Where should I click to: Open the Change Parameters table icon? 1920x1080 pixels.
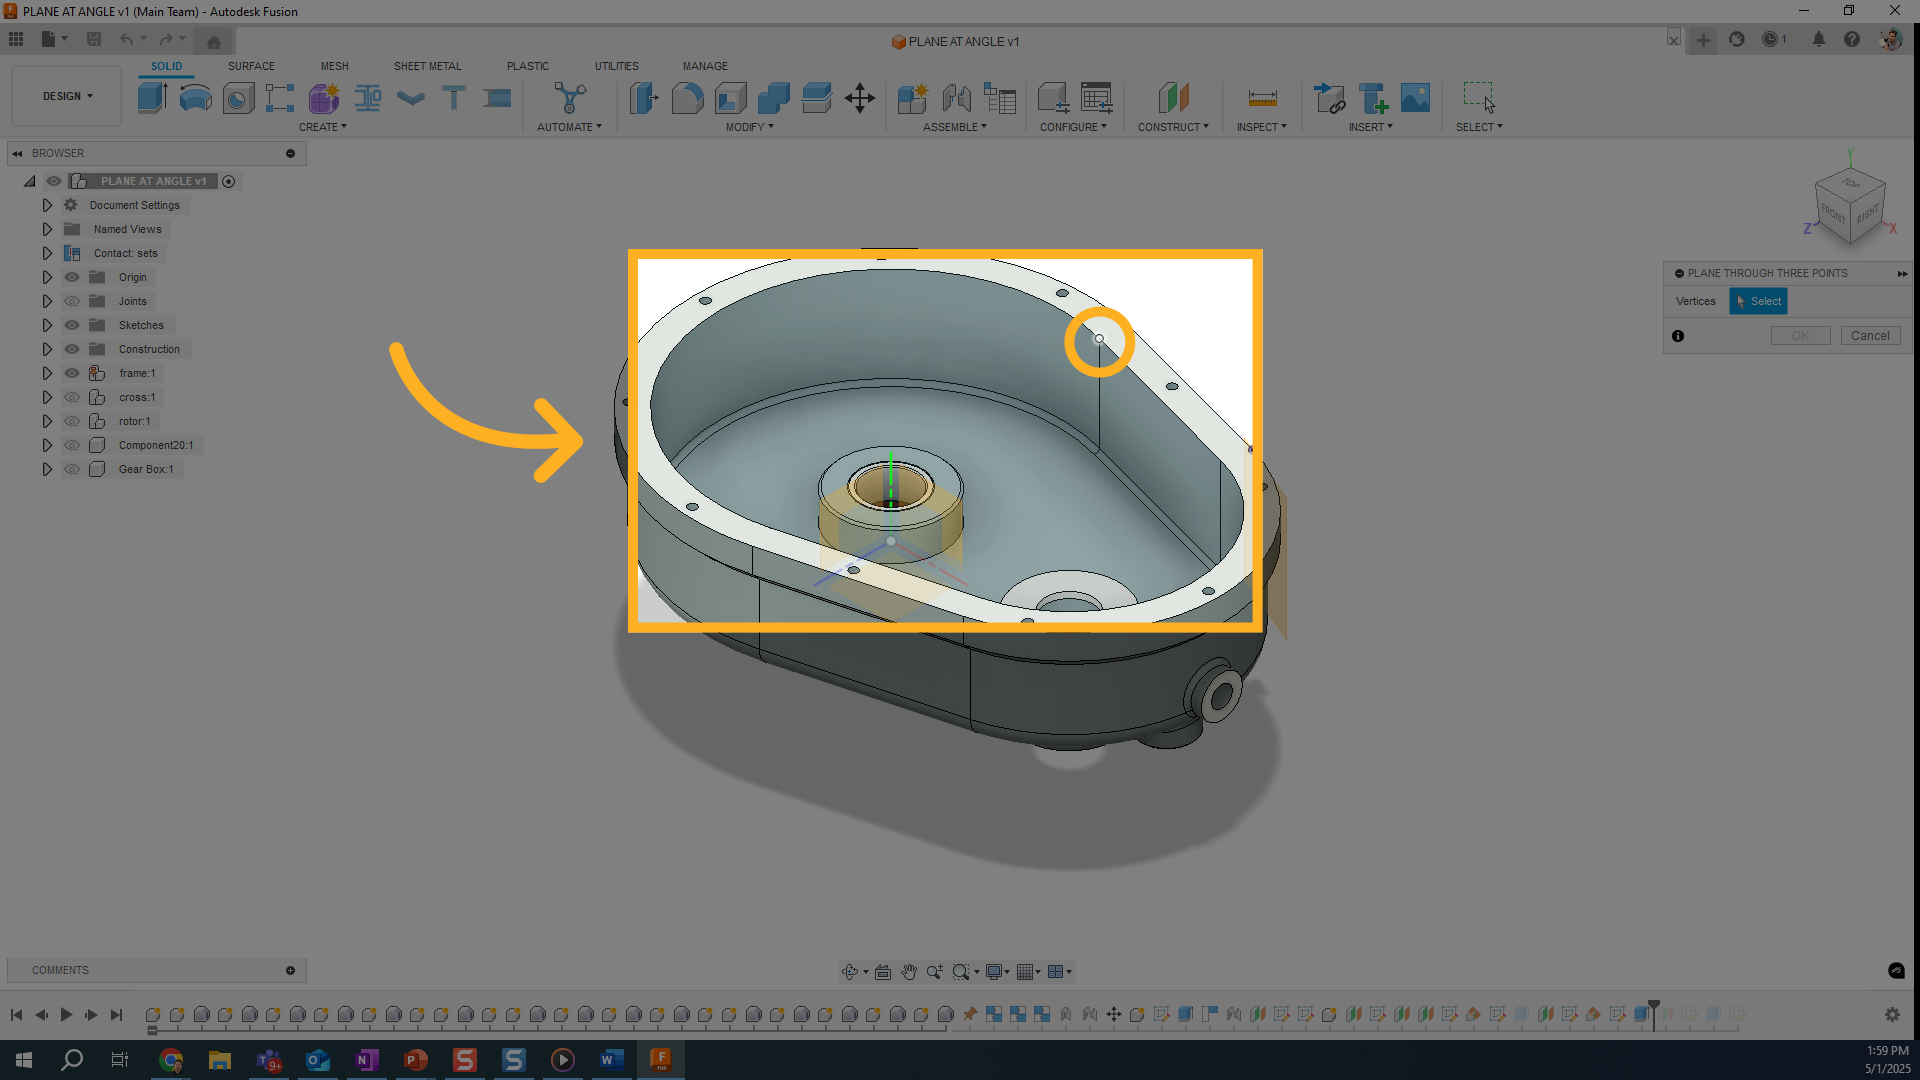(x=1097, y=97)
